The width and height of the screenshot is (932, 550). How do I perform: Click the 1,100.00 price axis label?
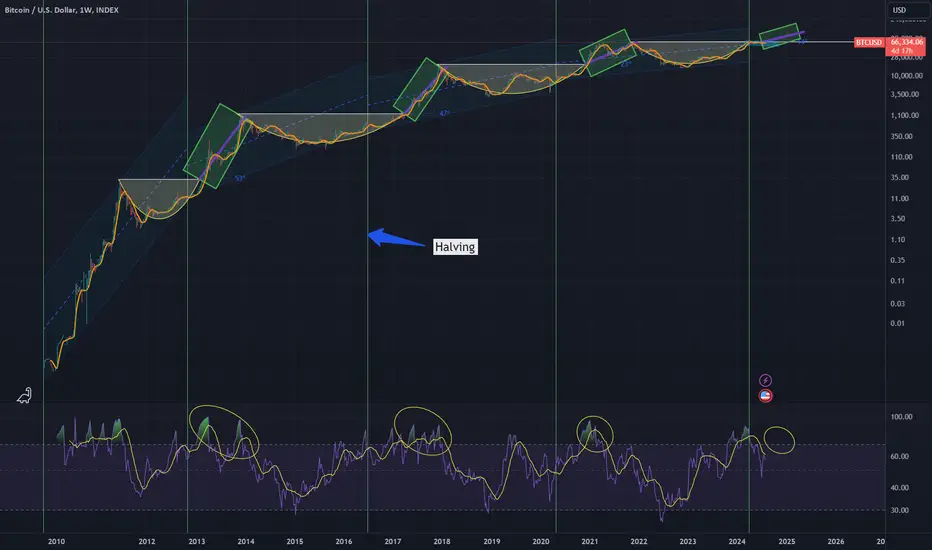905,115
